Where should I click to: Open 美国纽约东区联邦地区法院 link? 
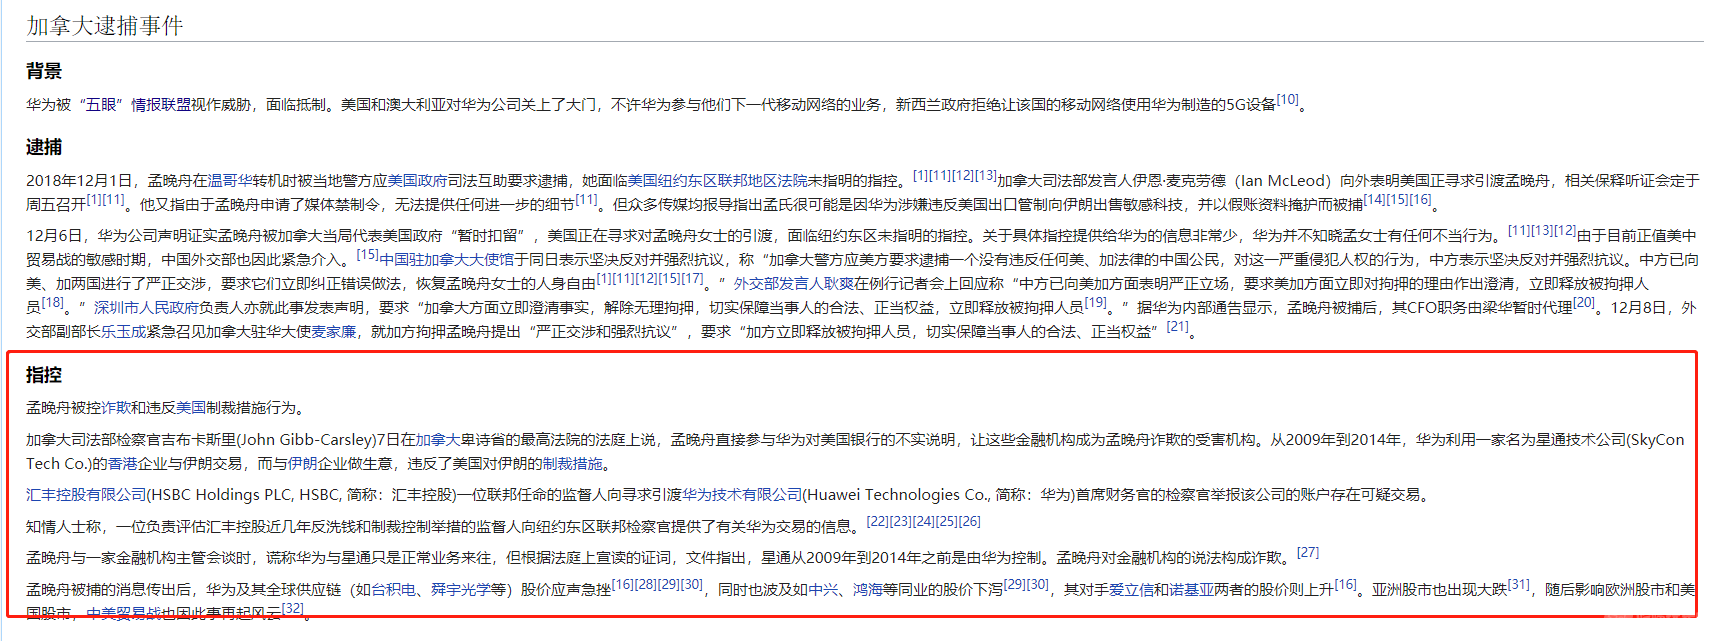(x=717, y=181)
